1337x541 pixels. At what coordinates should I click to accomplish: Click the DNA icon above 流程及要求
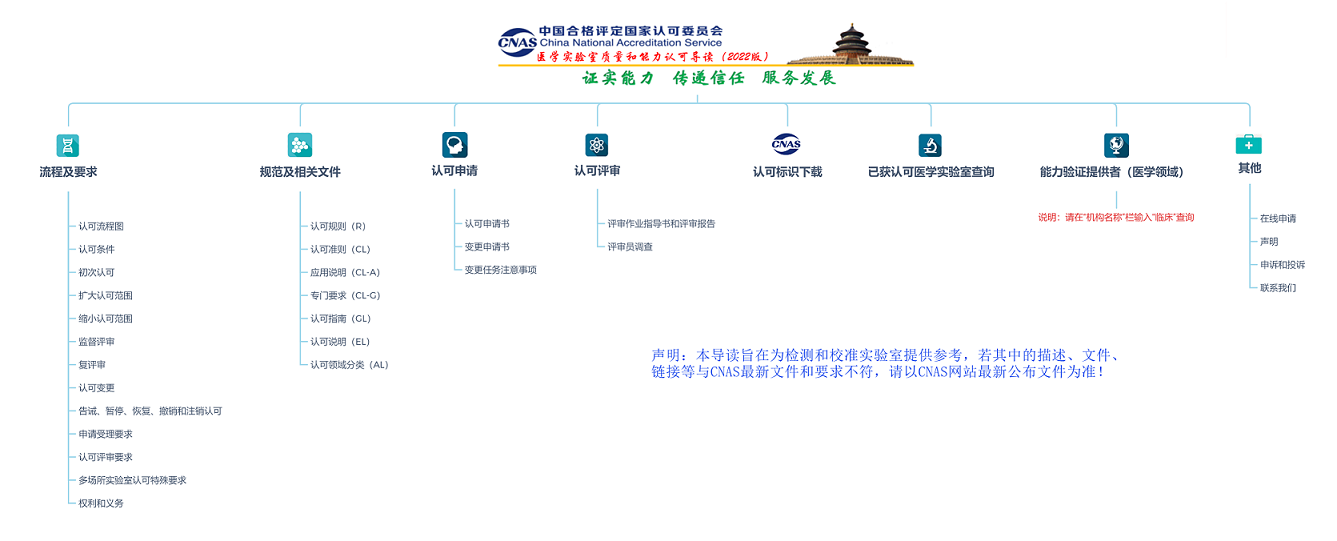[68, 145]
